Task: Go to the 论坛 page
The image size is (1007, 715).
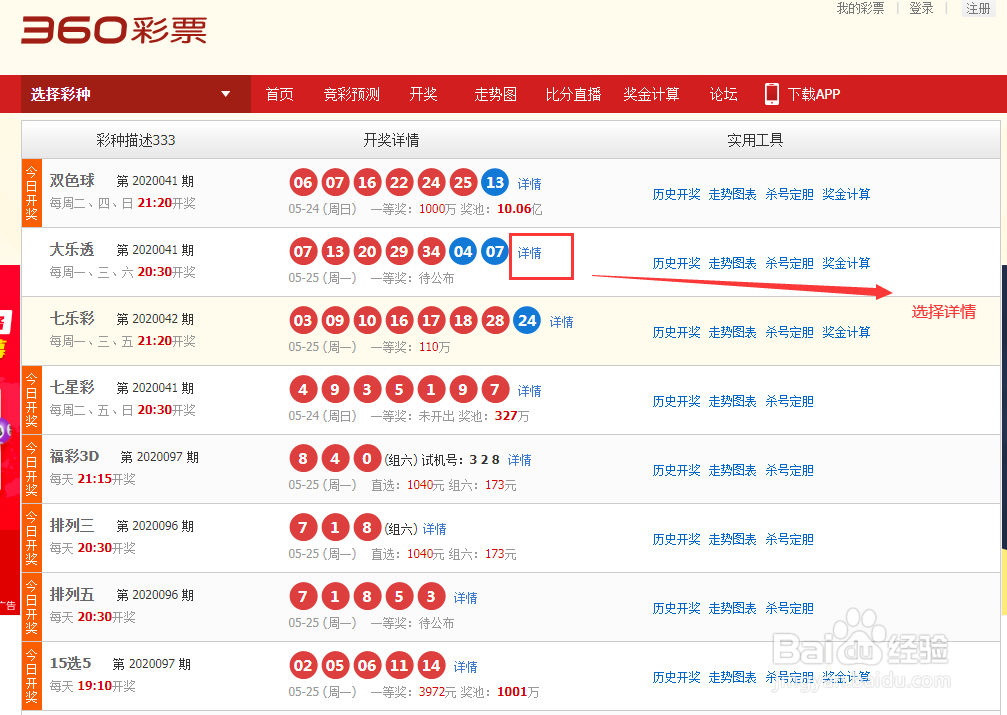Action: coord(723,93)
